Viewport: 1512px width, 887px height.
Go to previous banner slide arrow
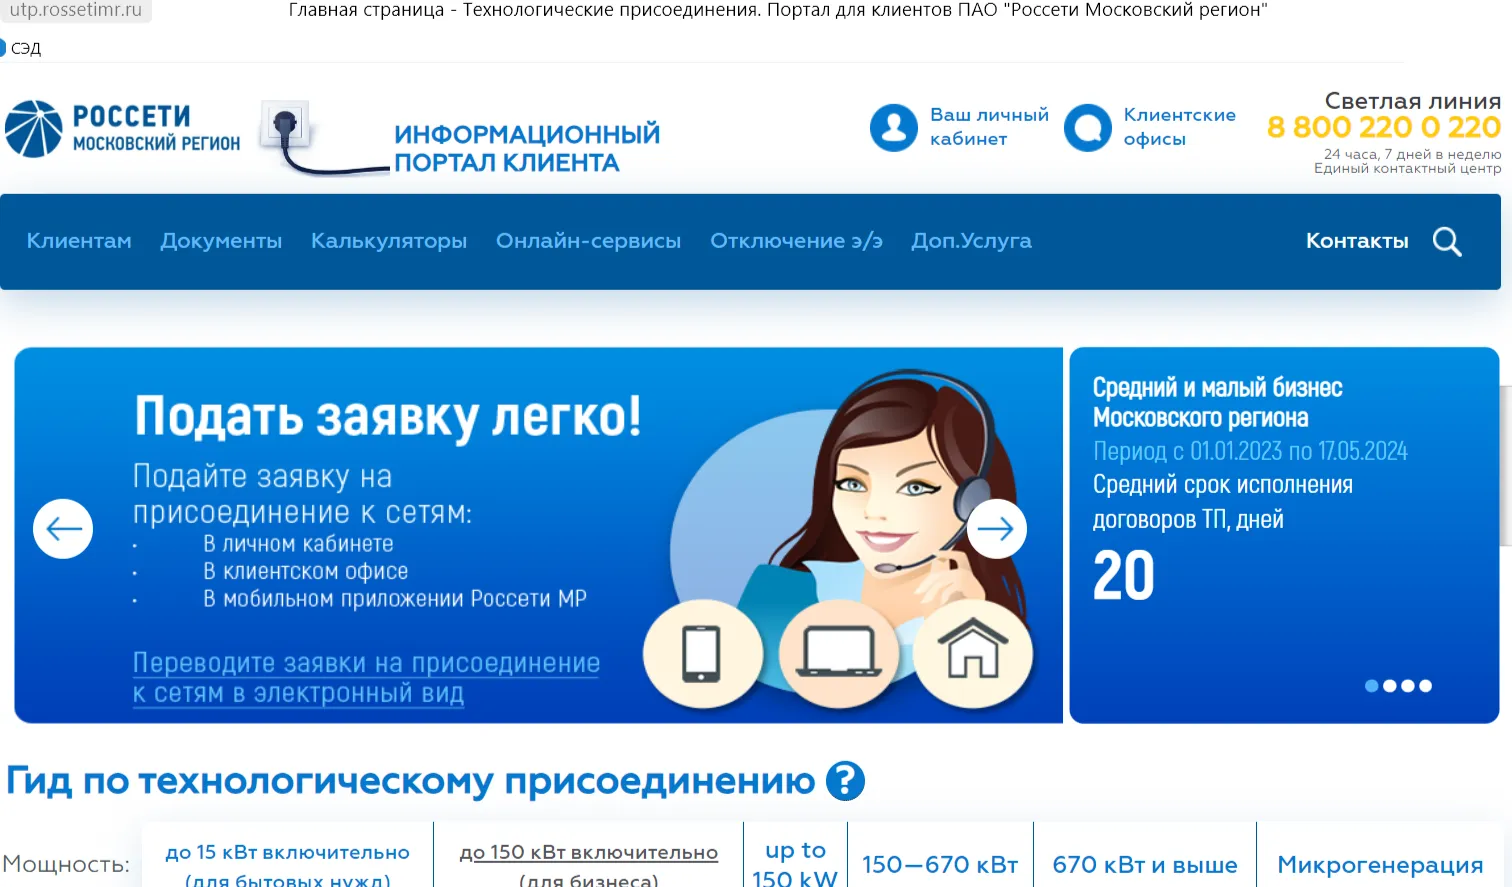63,529
